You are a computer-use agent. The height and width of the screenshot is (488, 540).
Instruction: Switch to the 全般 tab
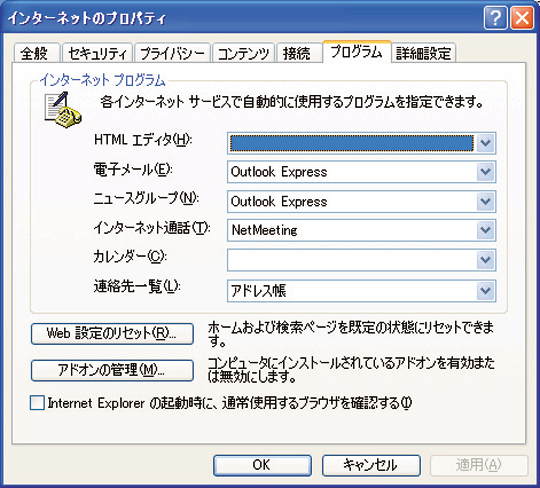pyautogui.click(x=37, y=53)
